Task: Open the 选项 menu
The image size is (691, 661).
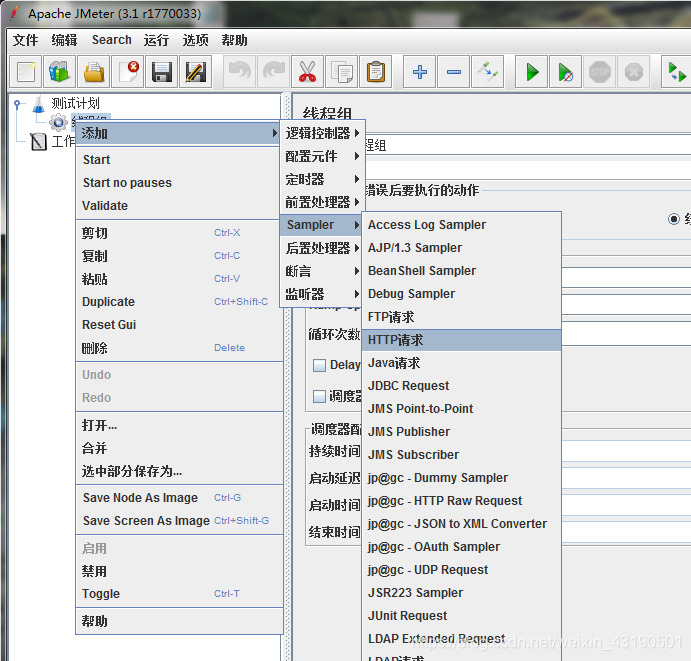Action: point(196,40)
